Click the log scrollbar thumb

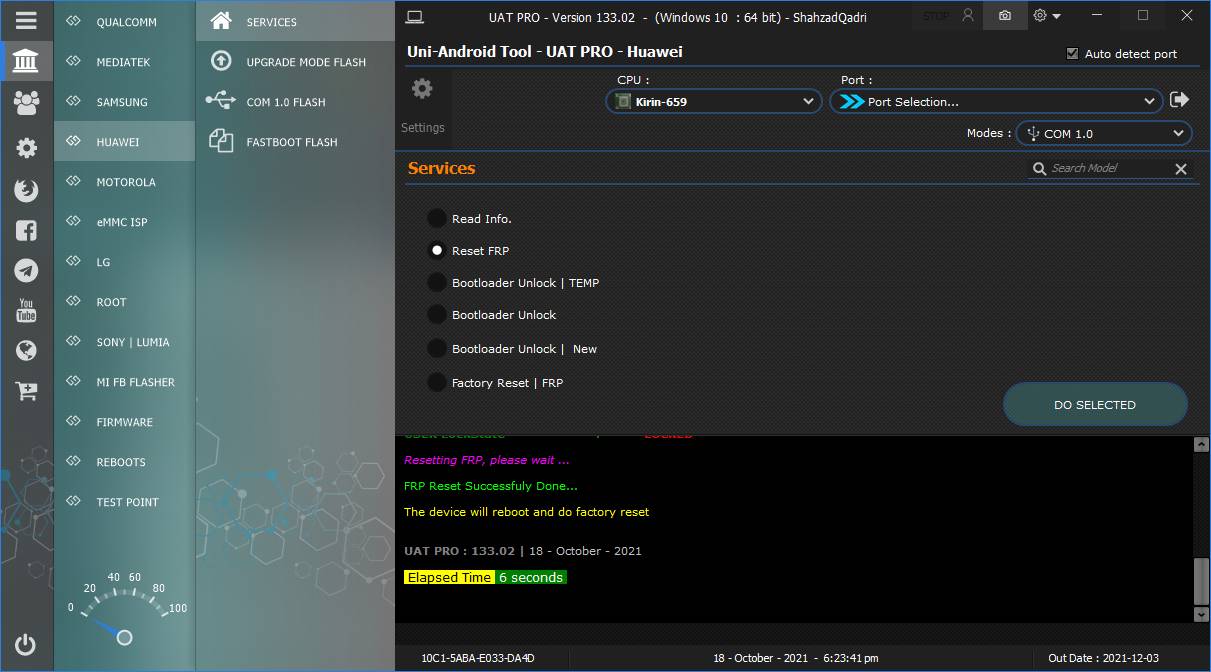[x=1201, y=581]
